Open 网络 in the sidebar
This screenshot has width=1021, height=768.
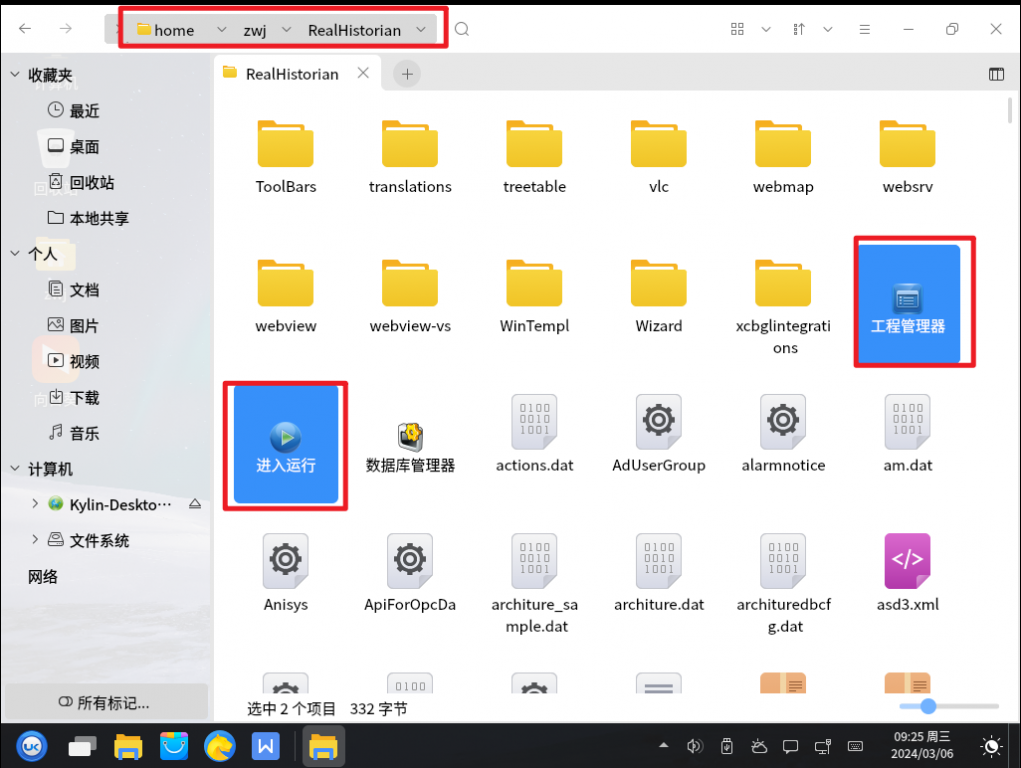[x=43, y=576]
